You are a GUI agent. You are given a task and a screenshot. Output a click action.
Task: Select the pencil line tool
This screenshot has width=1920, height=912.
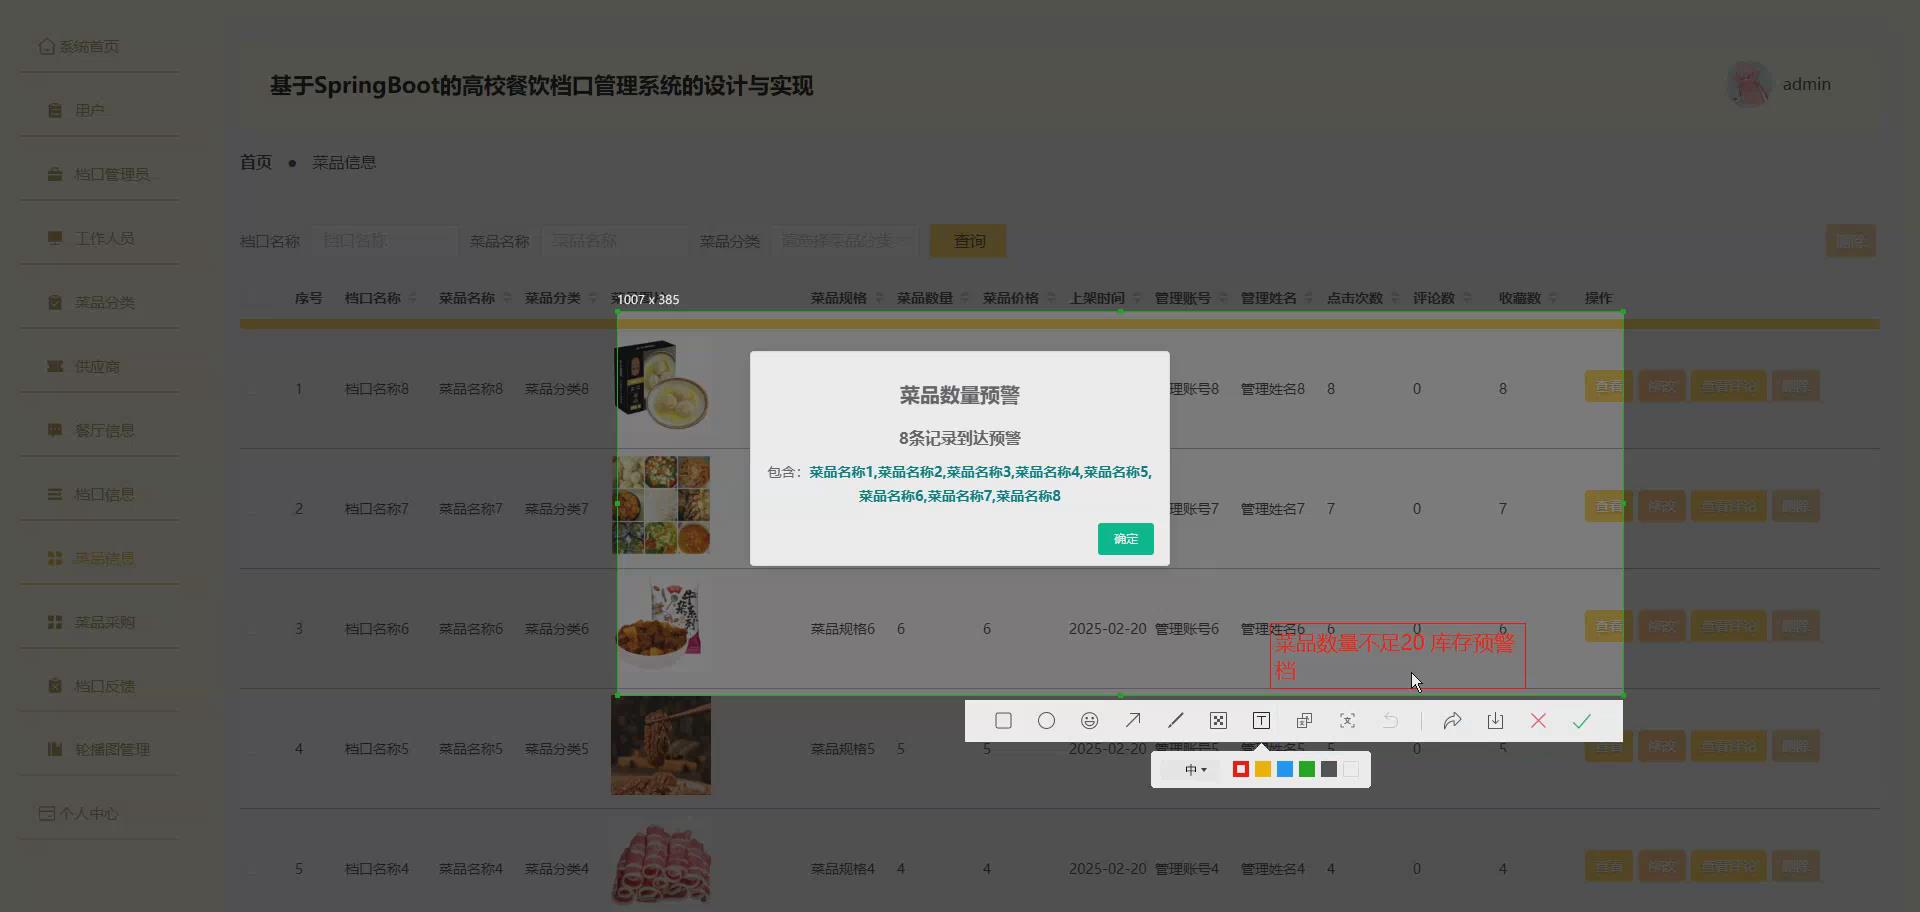pyautogui.click(x=1175, y=721)
